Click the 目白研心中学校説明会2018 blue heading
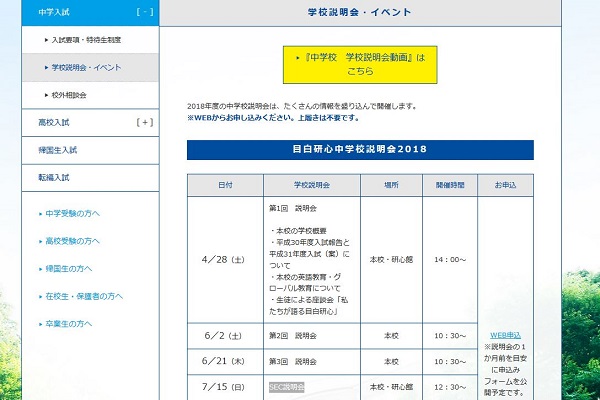This screenshot has width=600, height=400. pyautogui.click(x=360, y=149)
